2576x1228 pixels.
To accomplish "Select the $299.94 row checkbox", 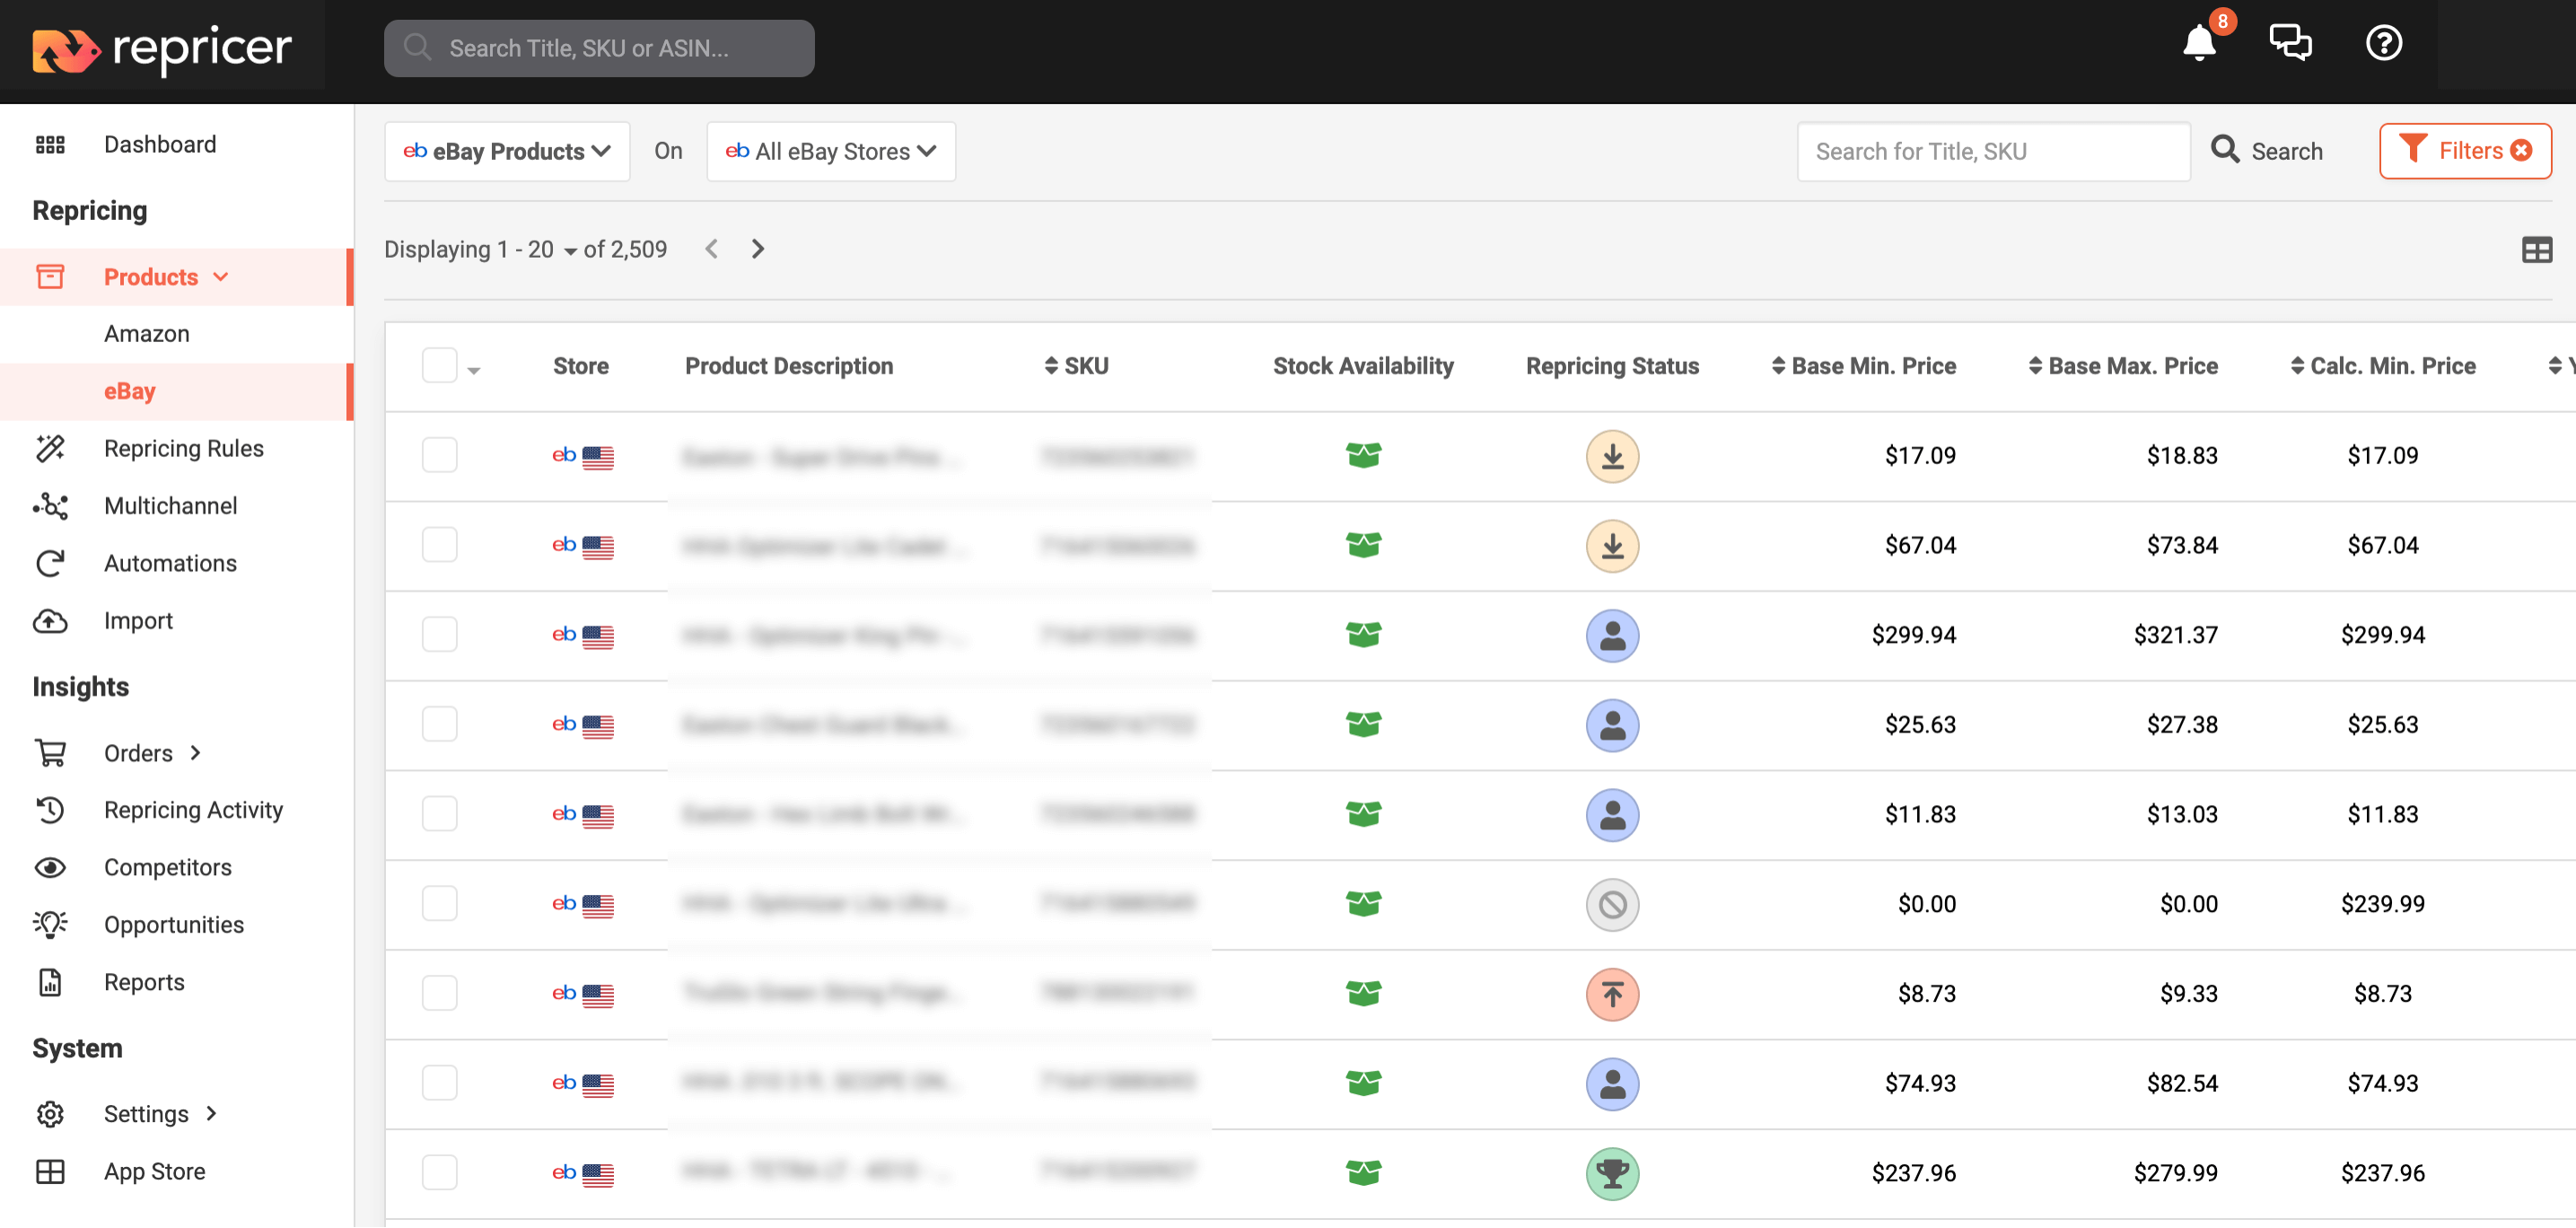I will coord(439,635).
